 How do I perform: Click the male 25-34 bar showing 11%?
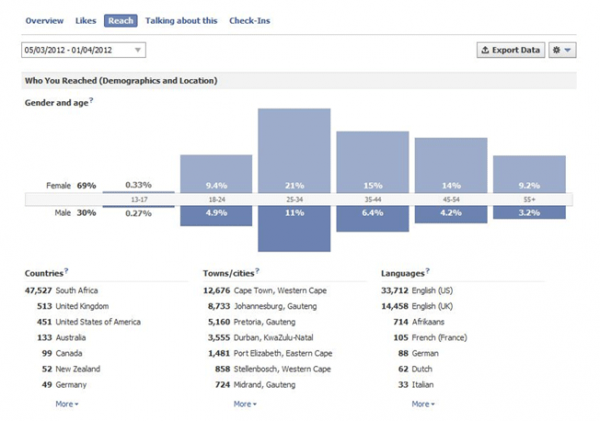pos(294,228)
